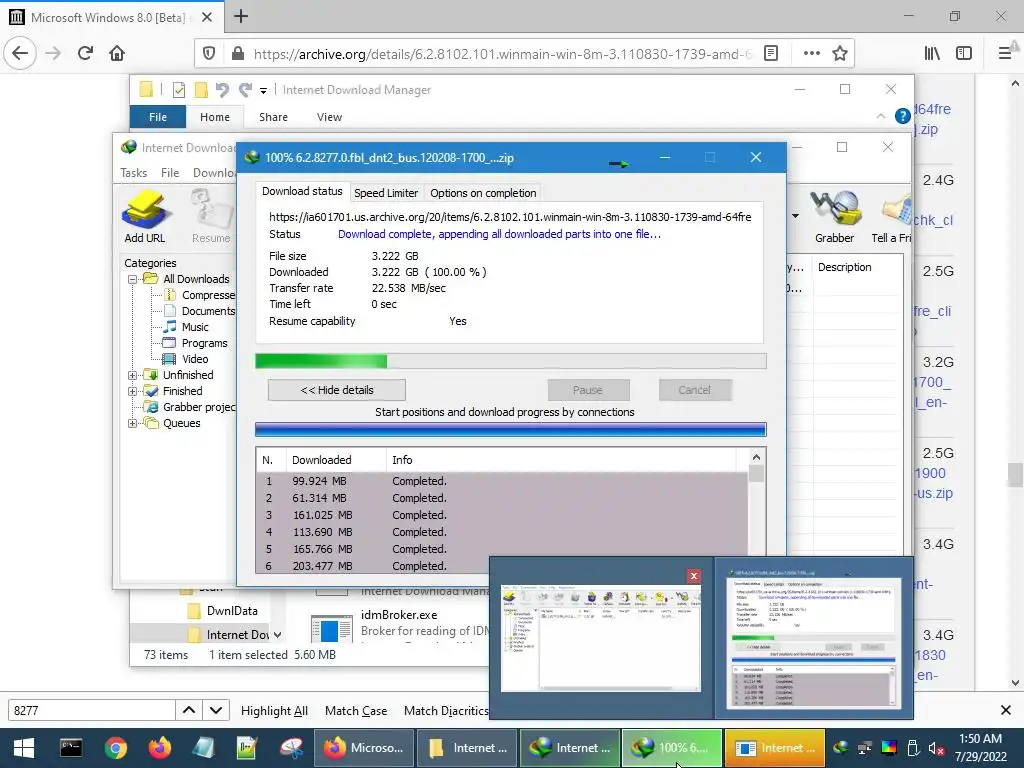Expand the Queues category

(x=133, y=423)
